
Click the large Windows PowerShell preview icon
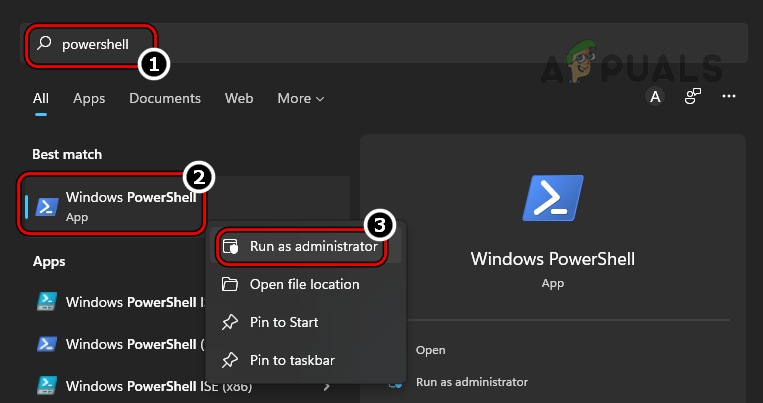[x=552, y=197]
